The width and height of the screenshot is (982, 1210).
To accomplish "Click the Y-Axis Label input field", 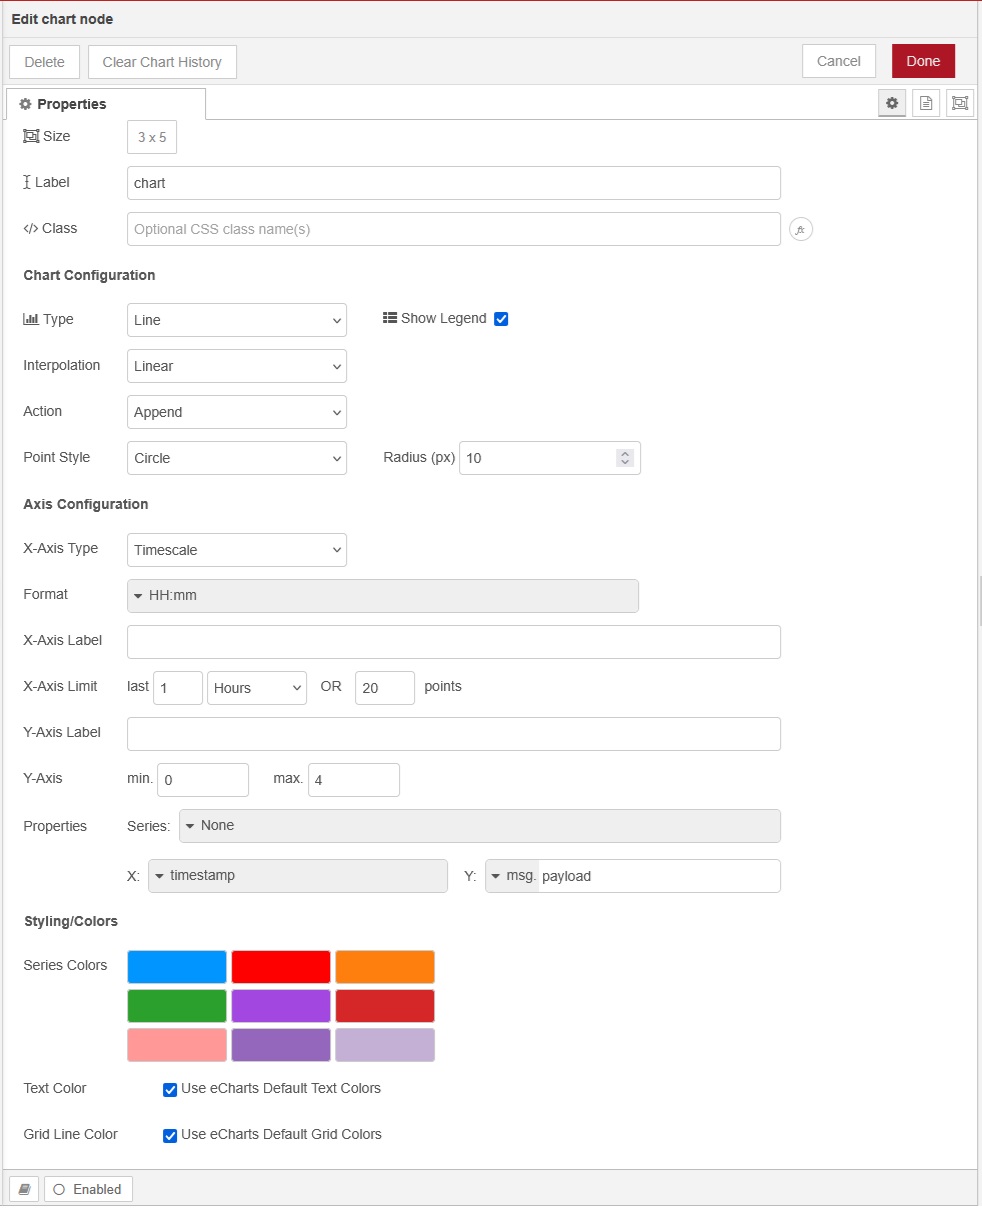I will click(x=454, y=734).
